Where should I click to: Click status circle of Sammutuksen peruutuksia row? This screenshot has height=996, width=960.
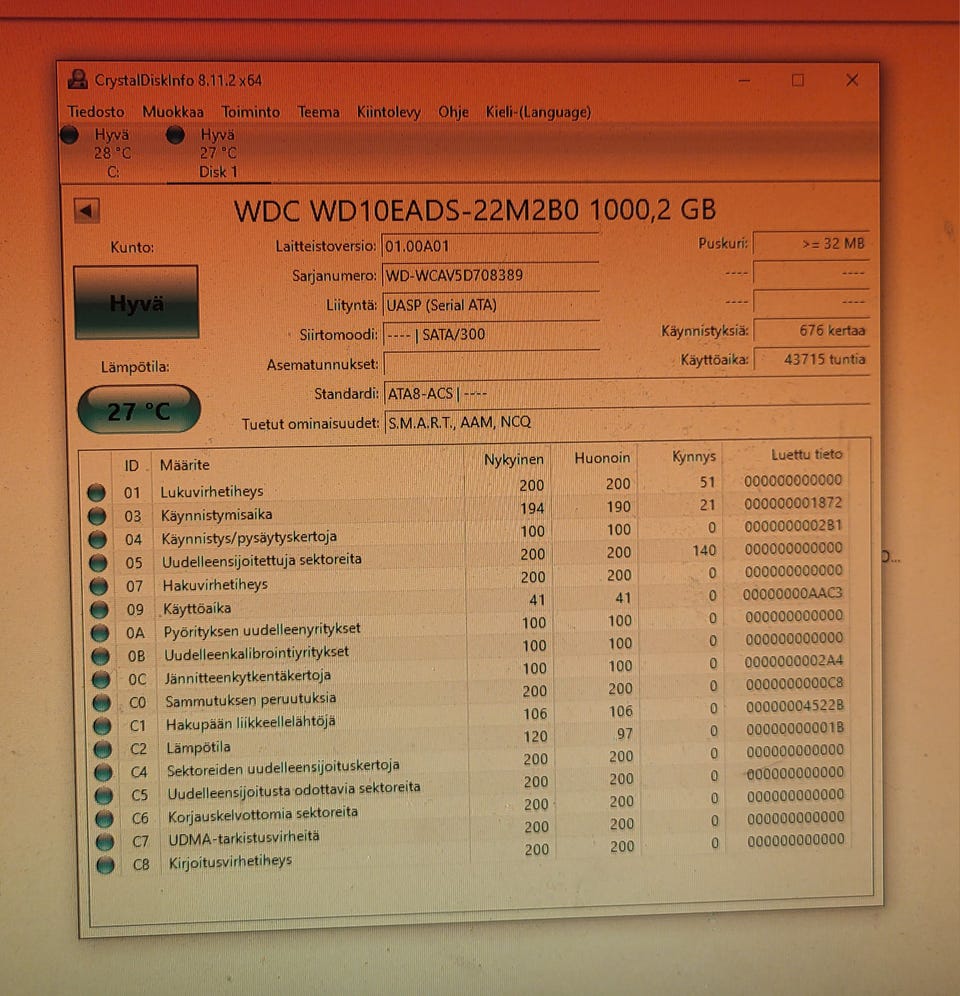pyautogui.click(x=102, y=703)
